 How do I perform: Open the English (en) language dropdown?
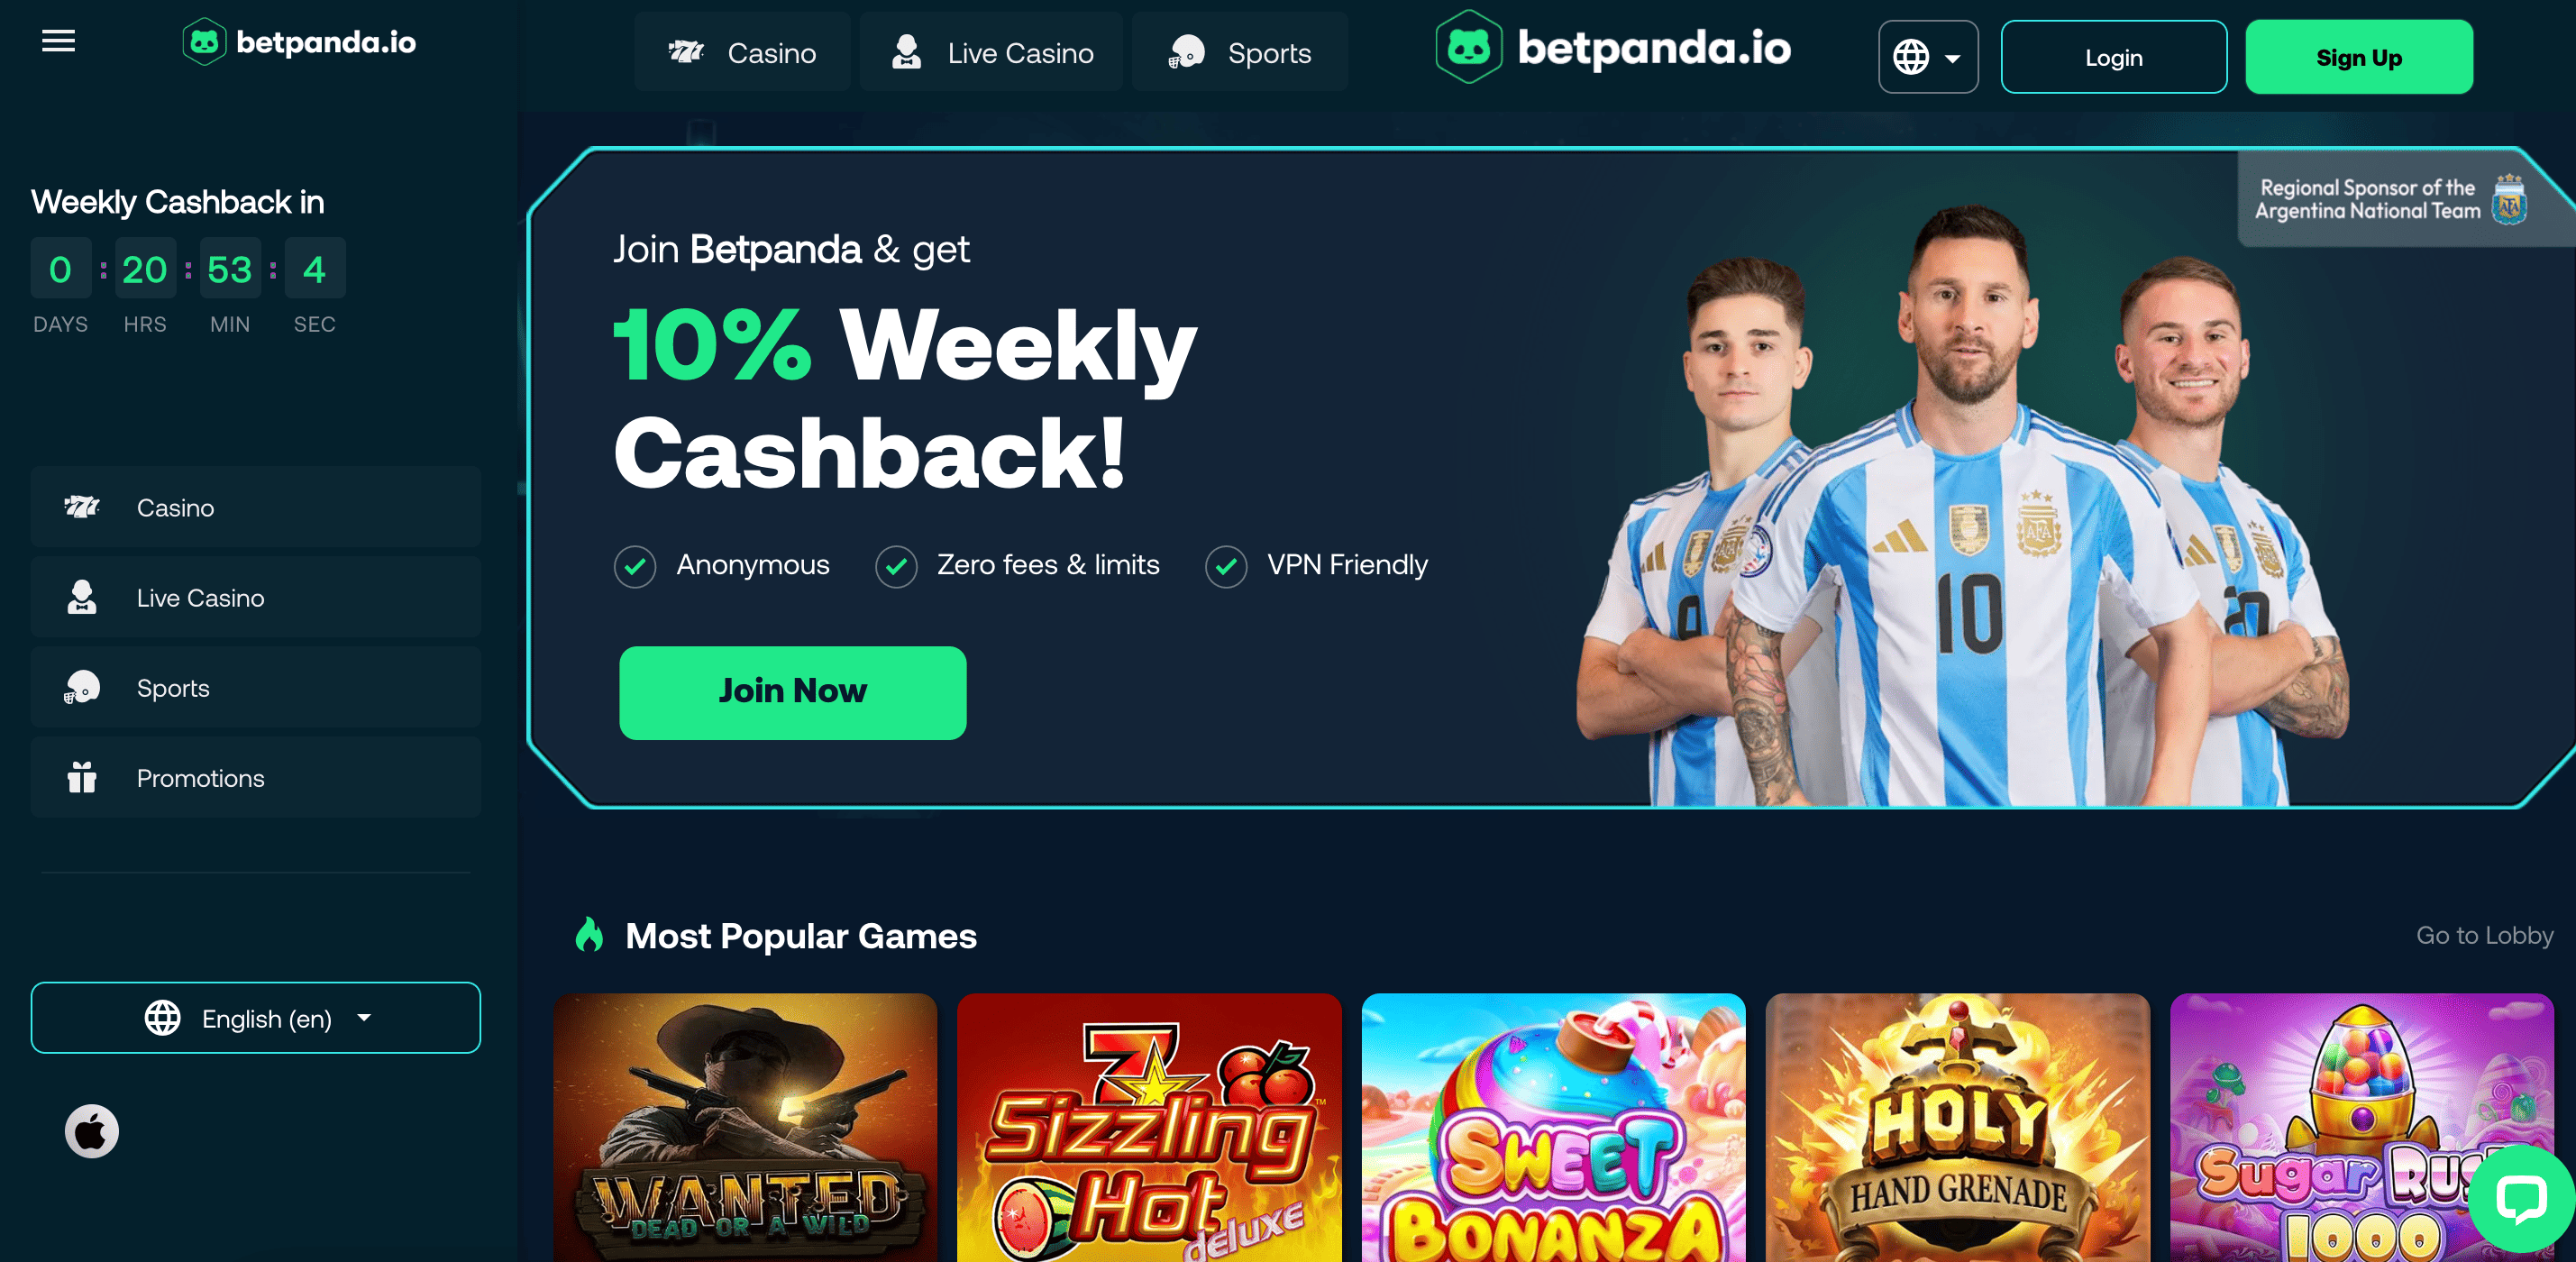[x=256, y=1017]
